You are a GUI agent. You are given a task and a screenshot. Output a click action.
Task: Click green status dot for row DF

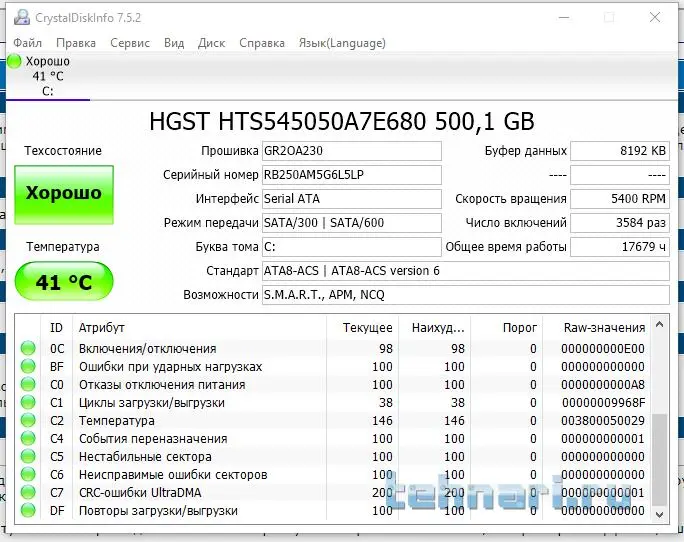(28, 510)
